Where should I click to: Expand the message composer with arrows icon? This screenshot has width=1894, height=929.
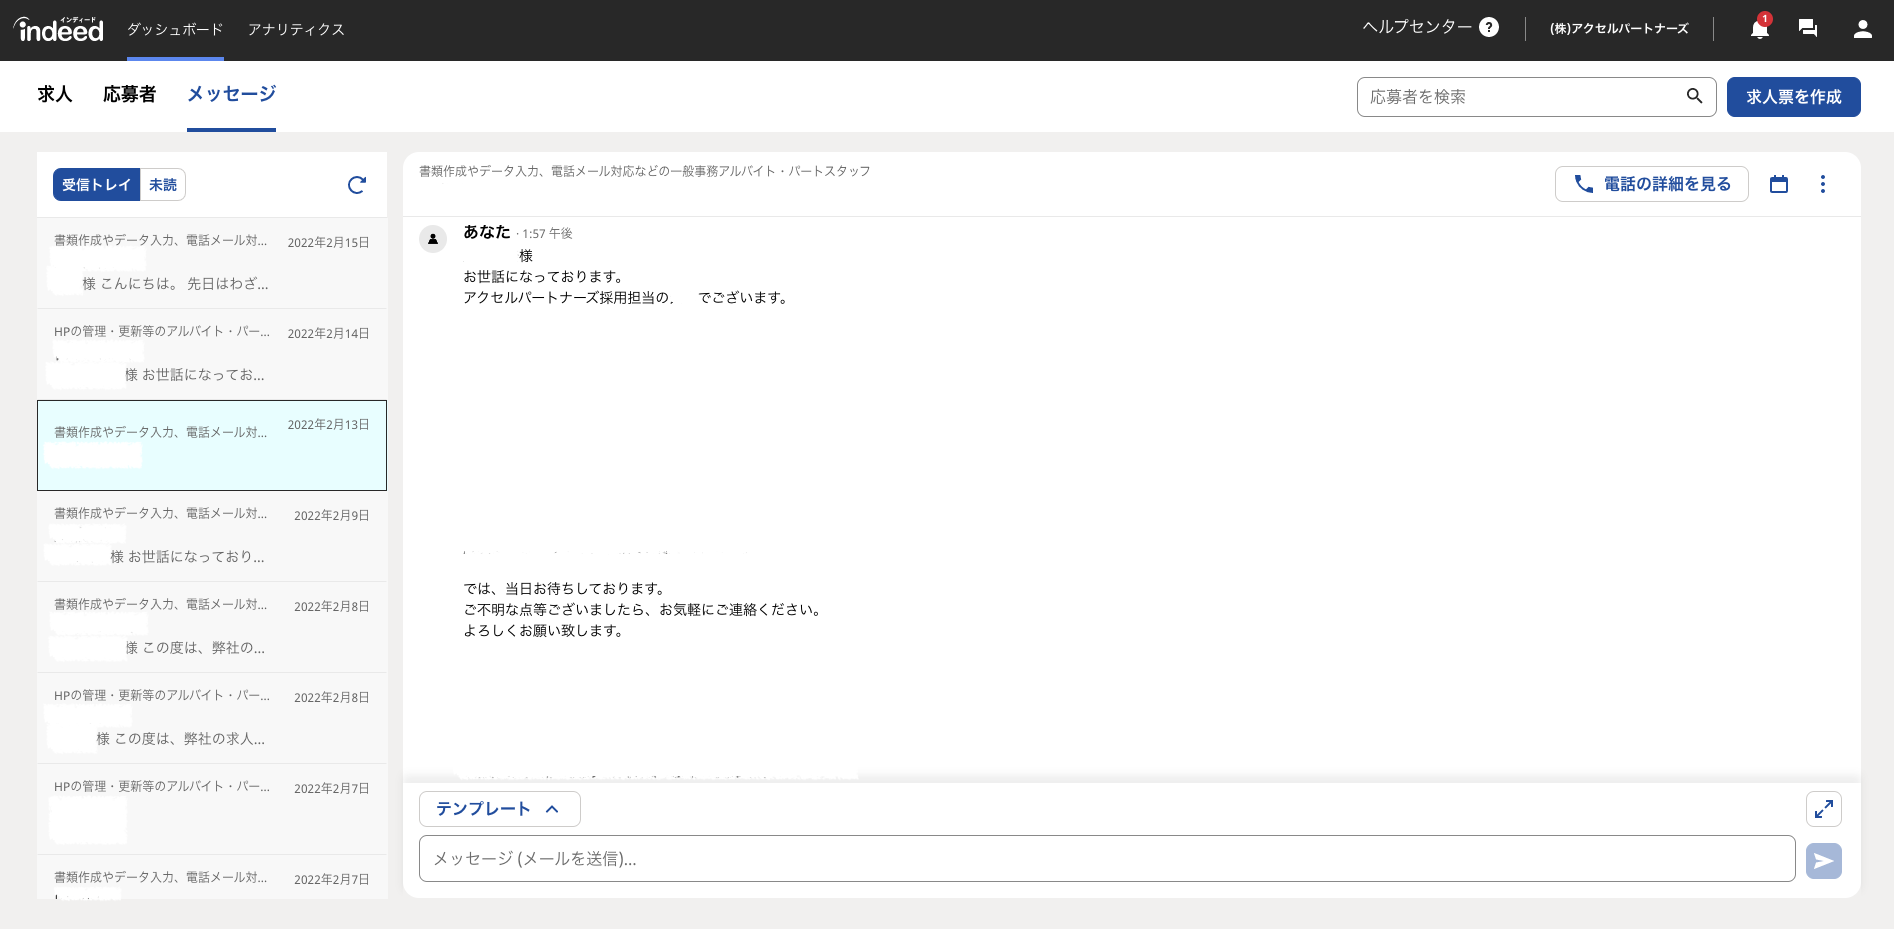pyautogui.click(x=1823, y=809)
